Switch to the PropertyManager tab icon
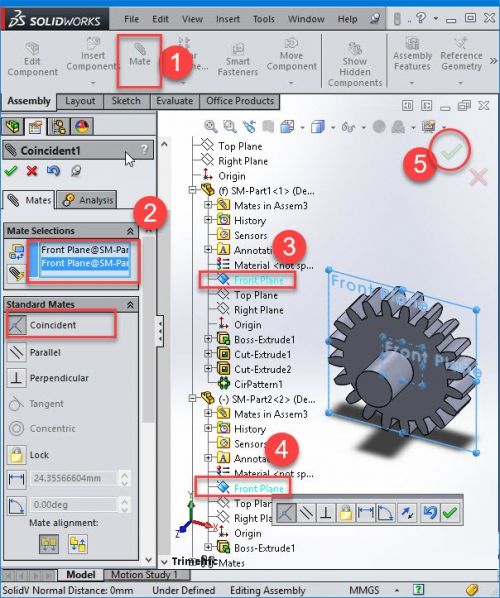The width and height of the screenshot is (500, 598). click(x=35, y=126)
